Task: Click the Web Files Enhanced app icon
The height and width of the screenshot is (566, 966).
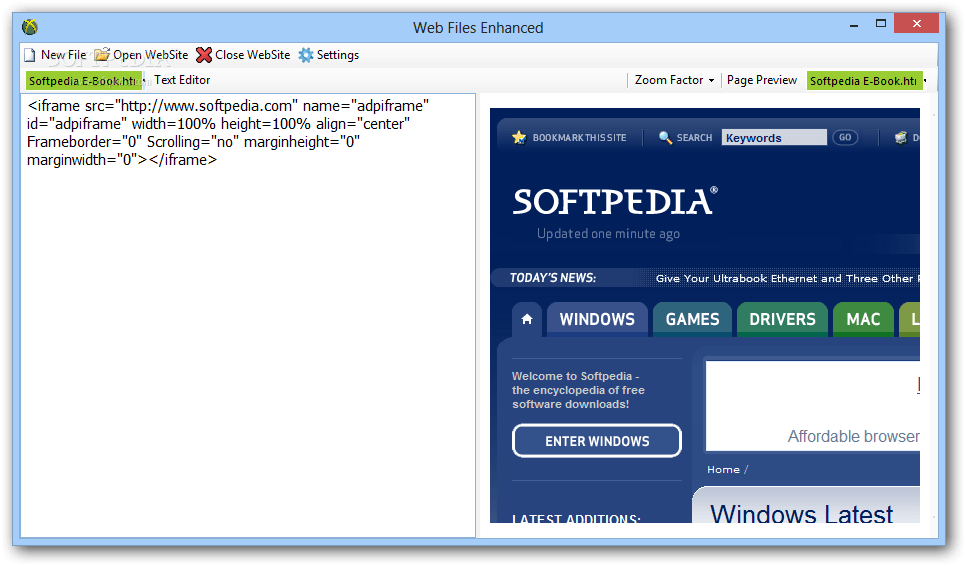Action: pos(30,27)
